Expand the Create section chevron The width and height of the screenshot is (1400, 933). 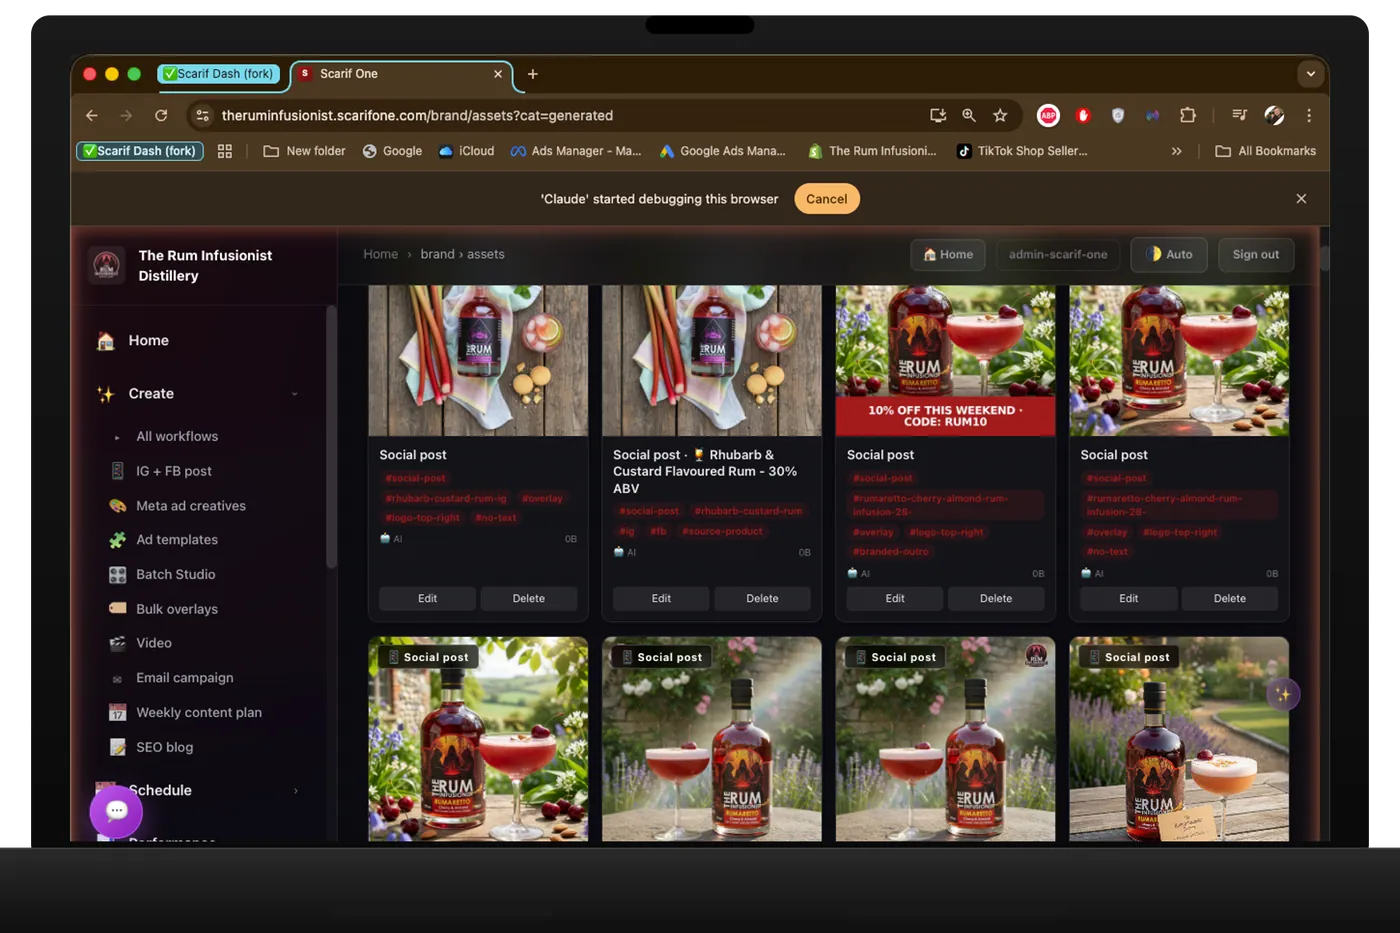click(x=295, y=394)
